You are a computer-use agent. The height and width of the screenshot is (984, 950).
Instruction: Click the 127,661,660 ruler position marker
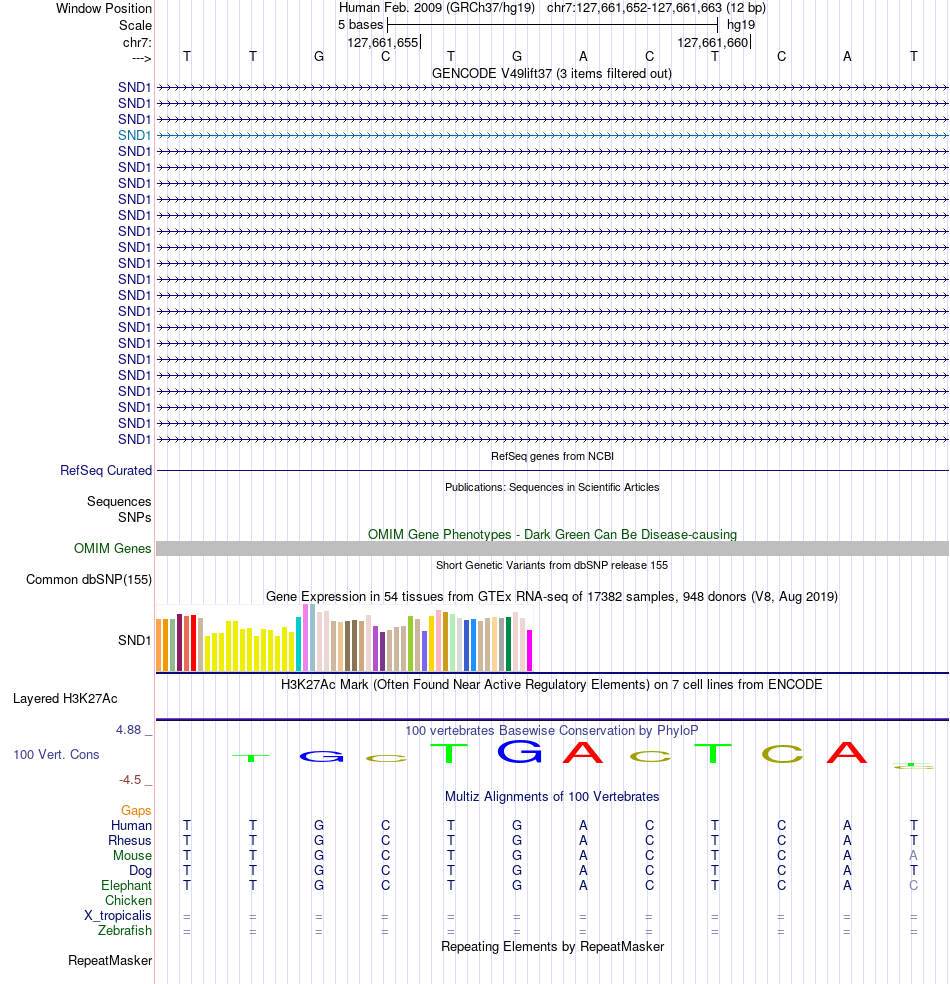[713, 42]
